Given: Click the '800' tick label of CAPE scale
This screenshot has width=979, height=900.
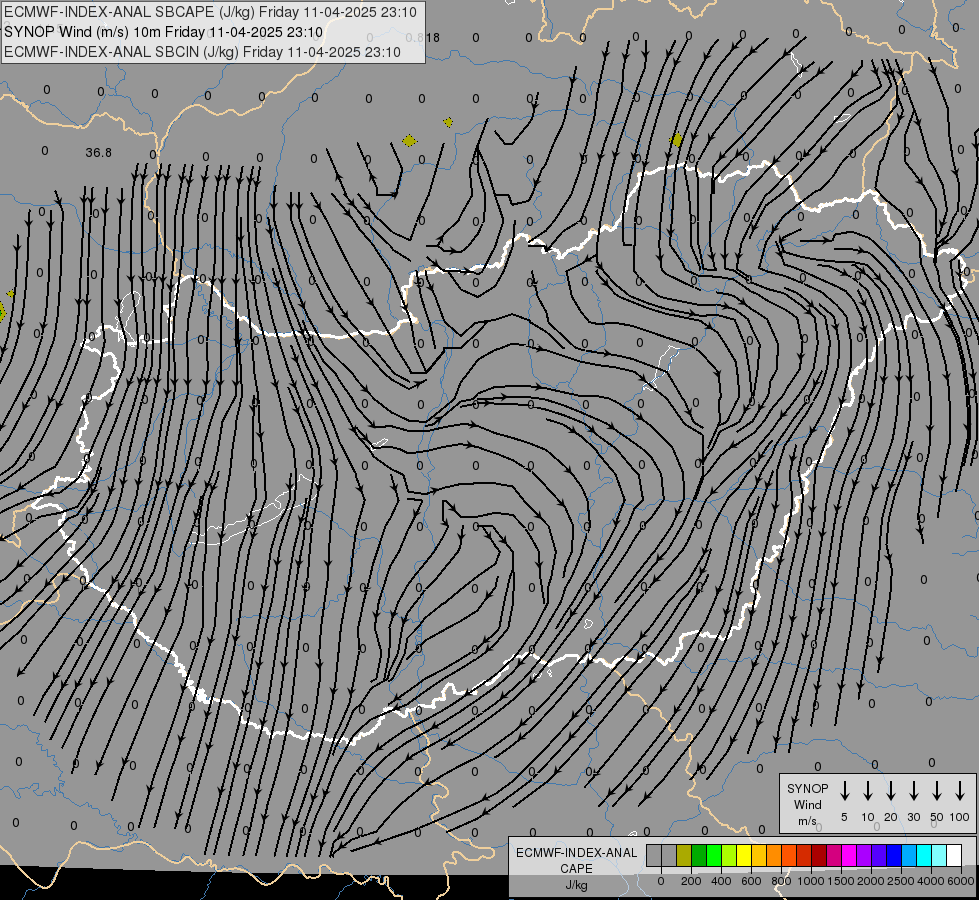Looking at the screenshot, I should click(x=781, y=881).
